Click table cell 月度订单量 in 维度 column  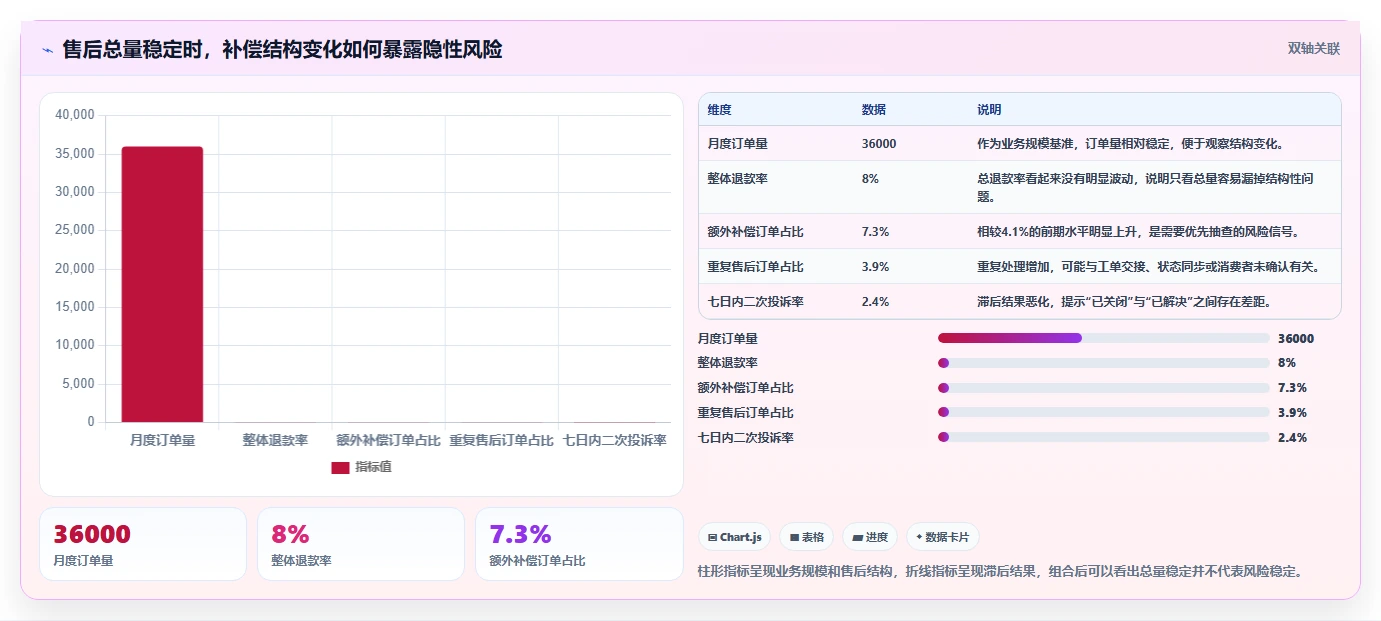738,143
